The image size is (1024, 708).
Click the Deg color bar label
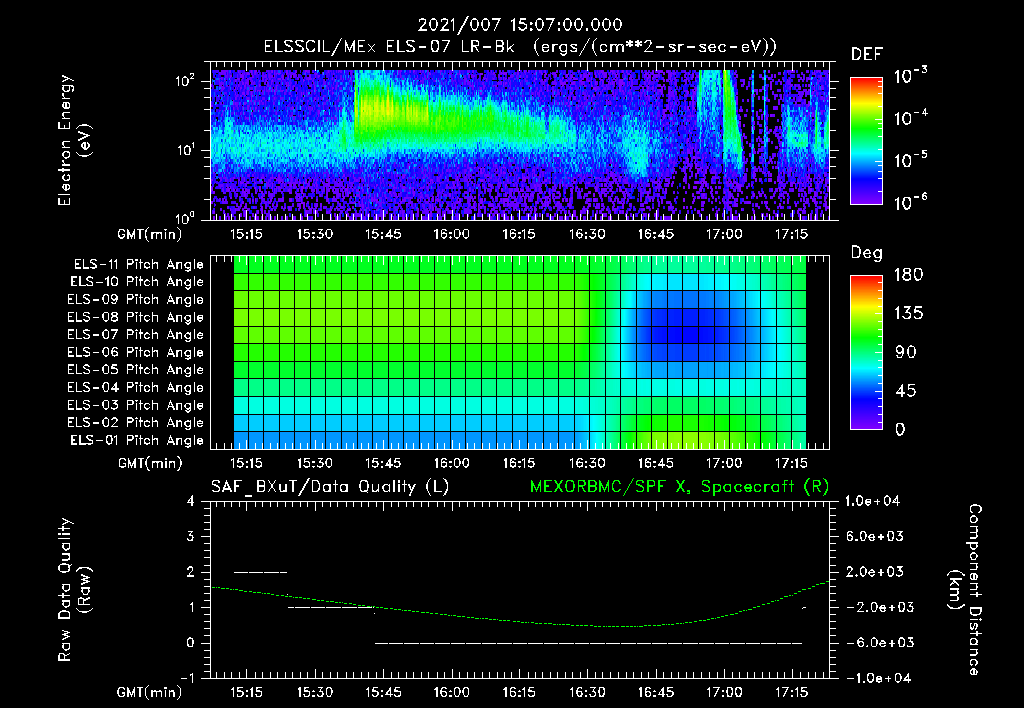click(867, 253)
